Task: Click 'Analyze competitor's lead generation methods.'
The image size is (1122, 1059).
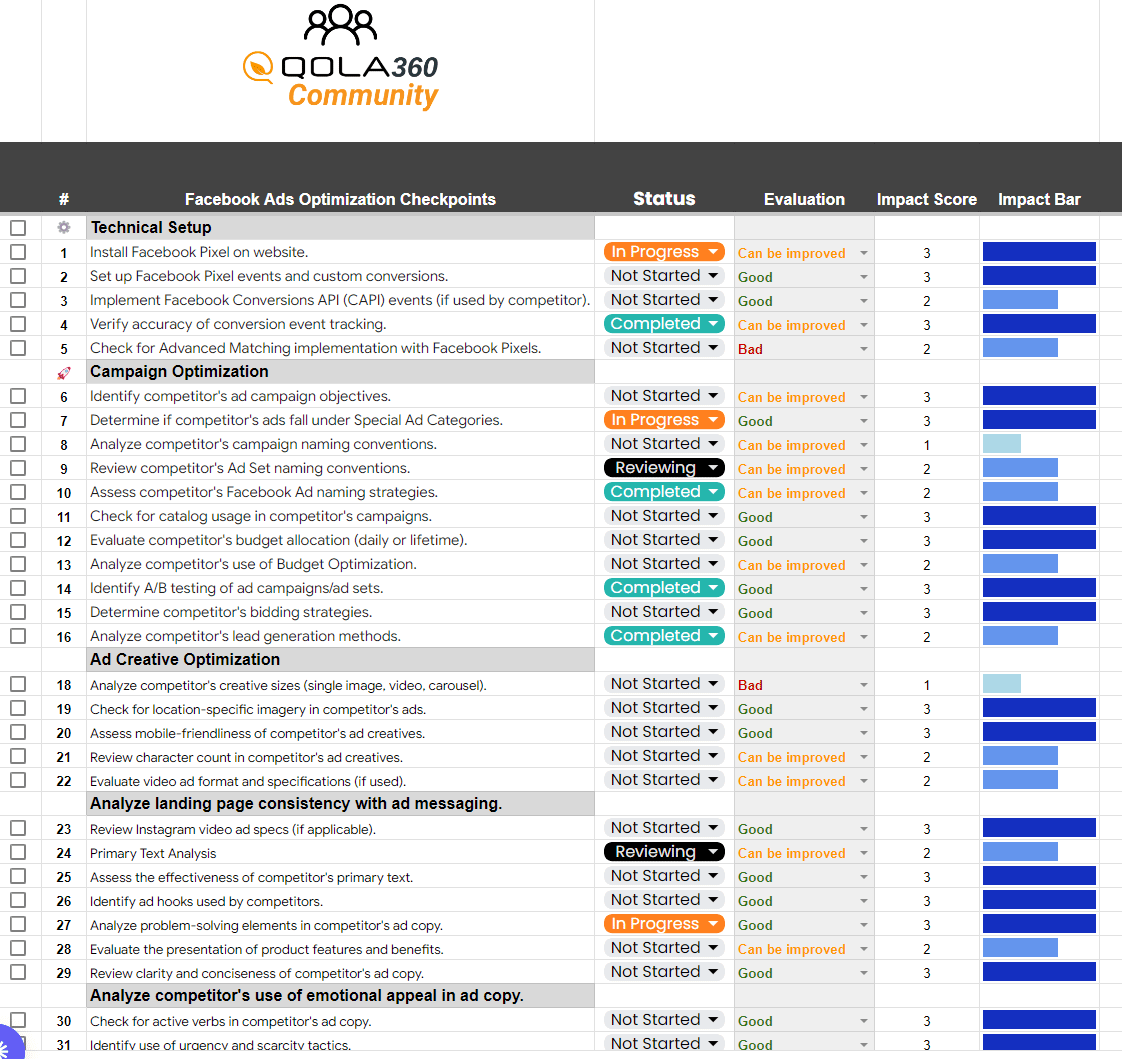Action: (341, 636)
